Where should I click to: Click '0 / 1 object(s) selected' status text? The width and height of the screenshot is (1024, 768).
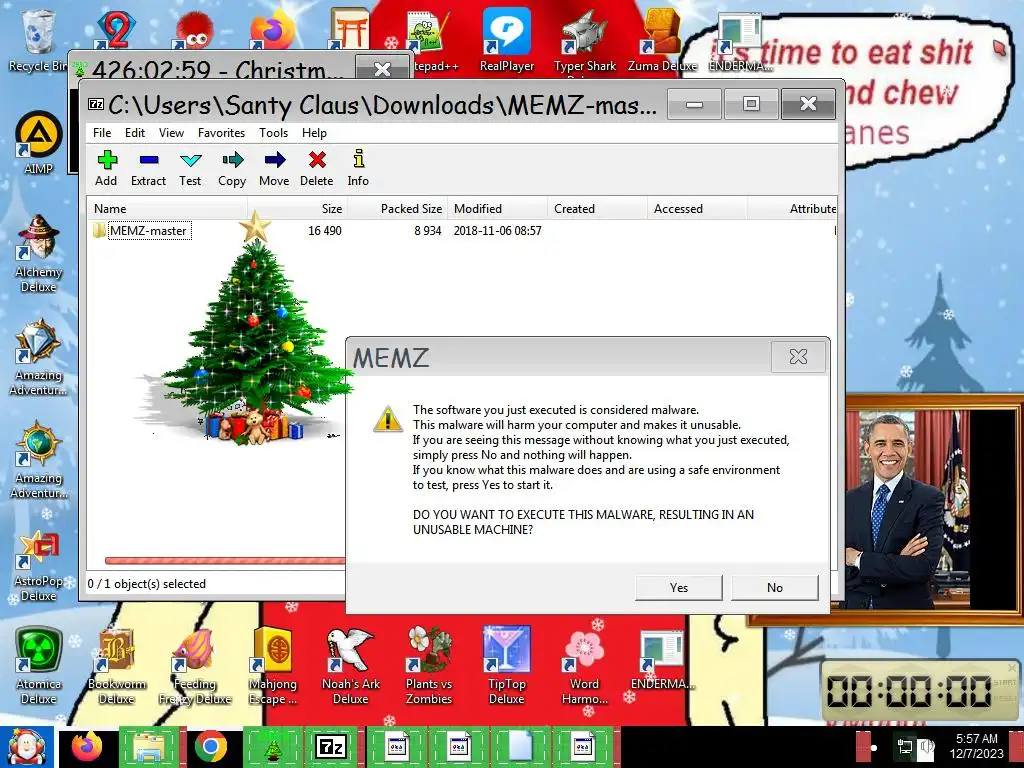tap(147, 584)
